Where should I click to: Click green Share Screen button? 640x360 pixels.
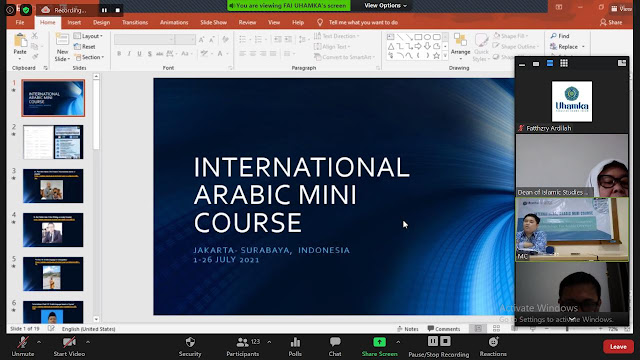380,346
